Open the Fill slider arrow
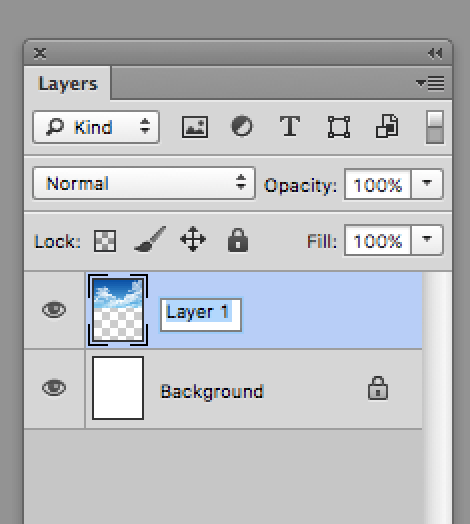This screenshot has width=470, height=524. pyautogui.click(x=427, y=241)
